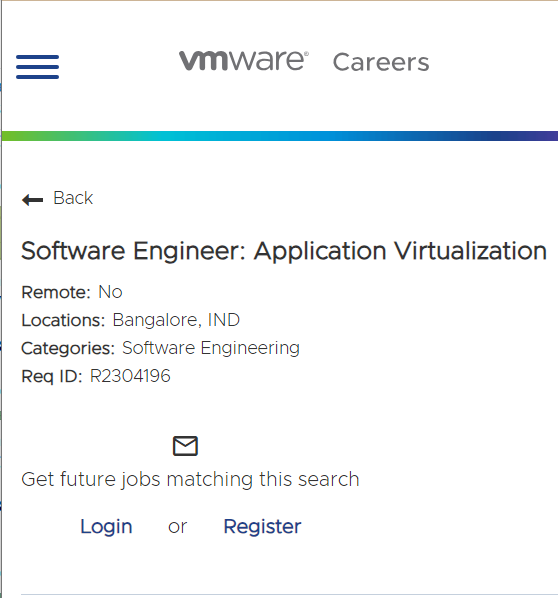Click the Categories: label
The height and width of the screenshot is (598, 558).
(x=68, y=349)
